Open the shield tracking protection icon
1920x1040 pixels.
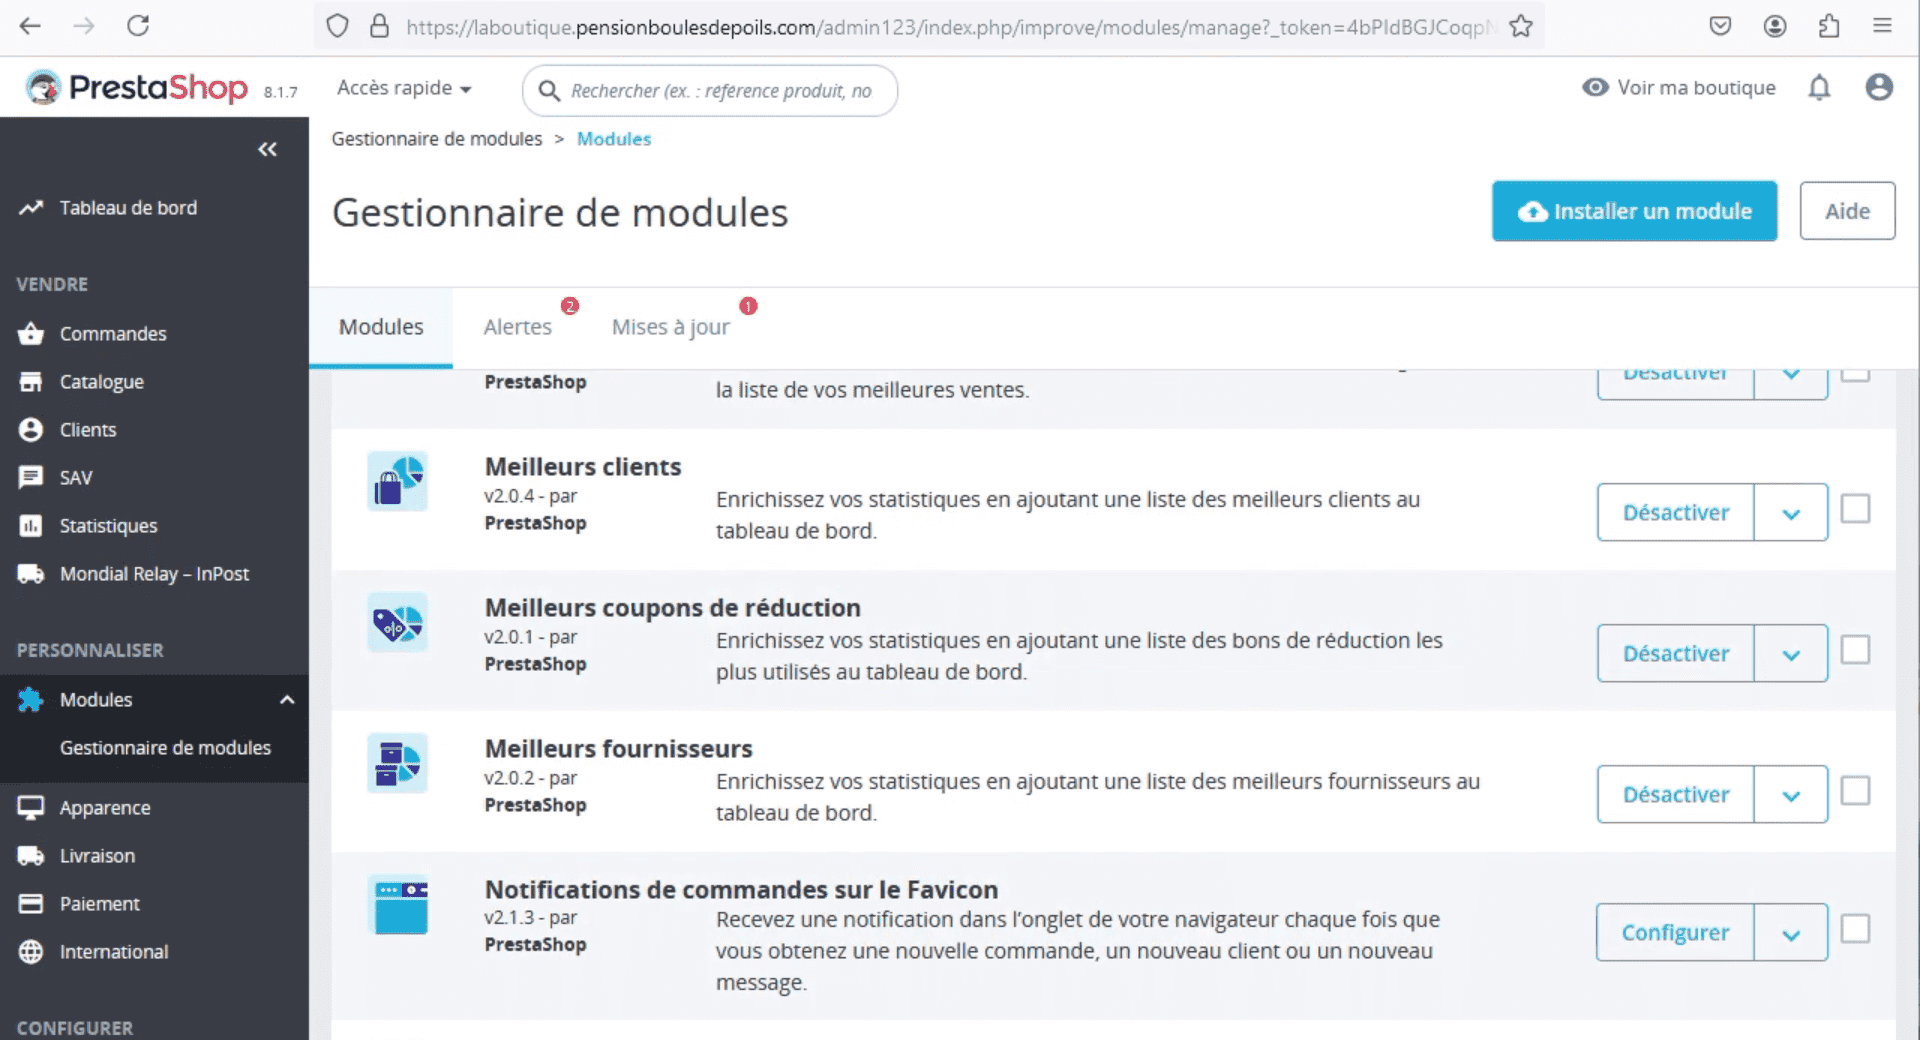pyautogui.click(x=338, y=26)
